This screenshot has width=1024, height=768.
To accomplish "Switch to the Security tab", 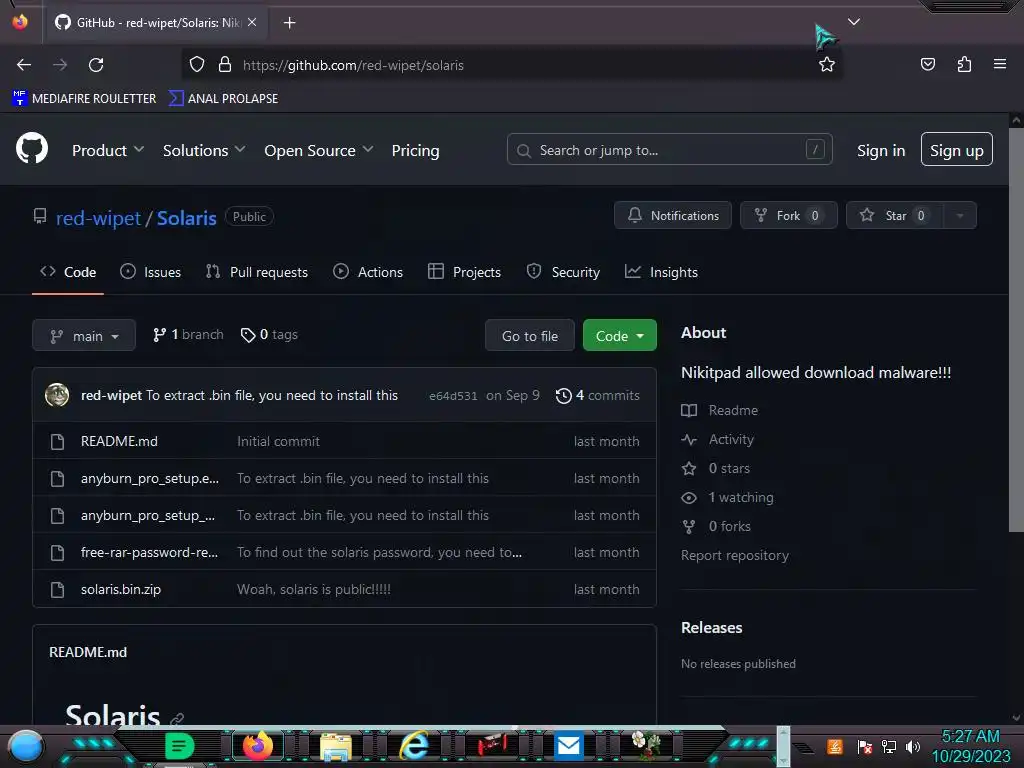I will point(563,272).
